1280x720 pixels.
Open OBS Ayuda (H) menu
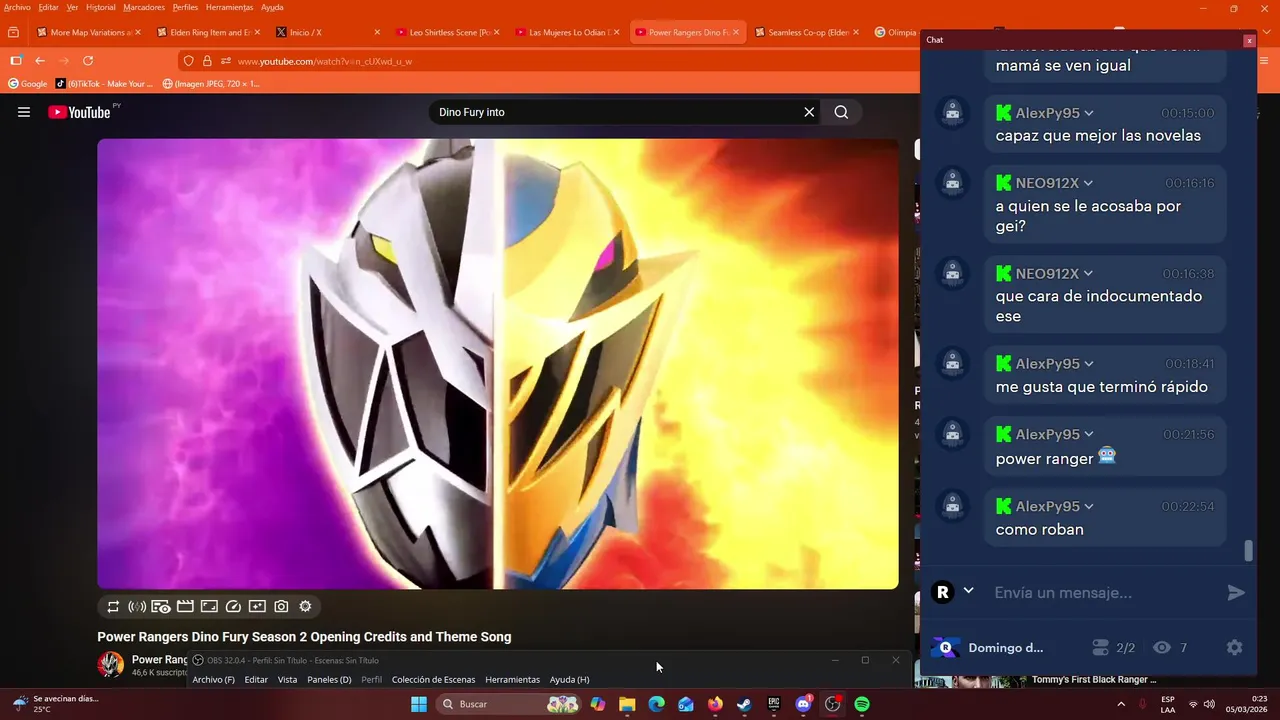pyautogui.click(x=569, y=679)
